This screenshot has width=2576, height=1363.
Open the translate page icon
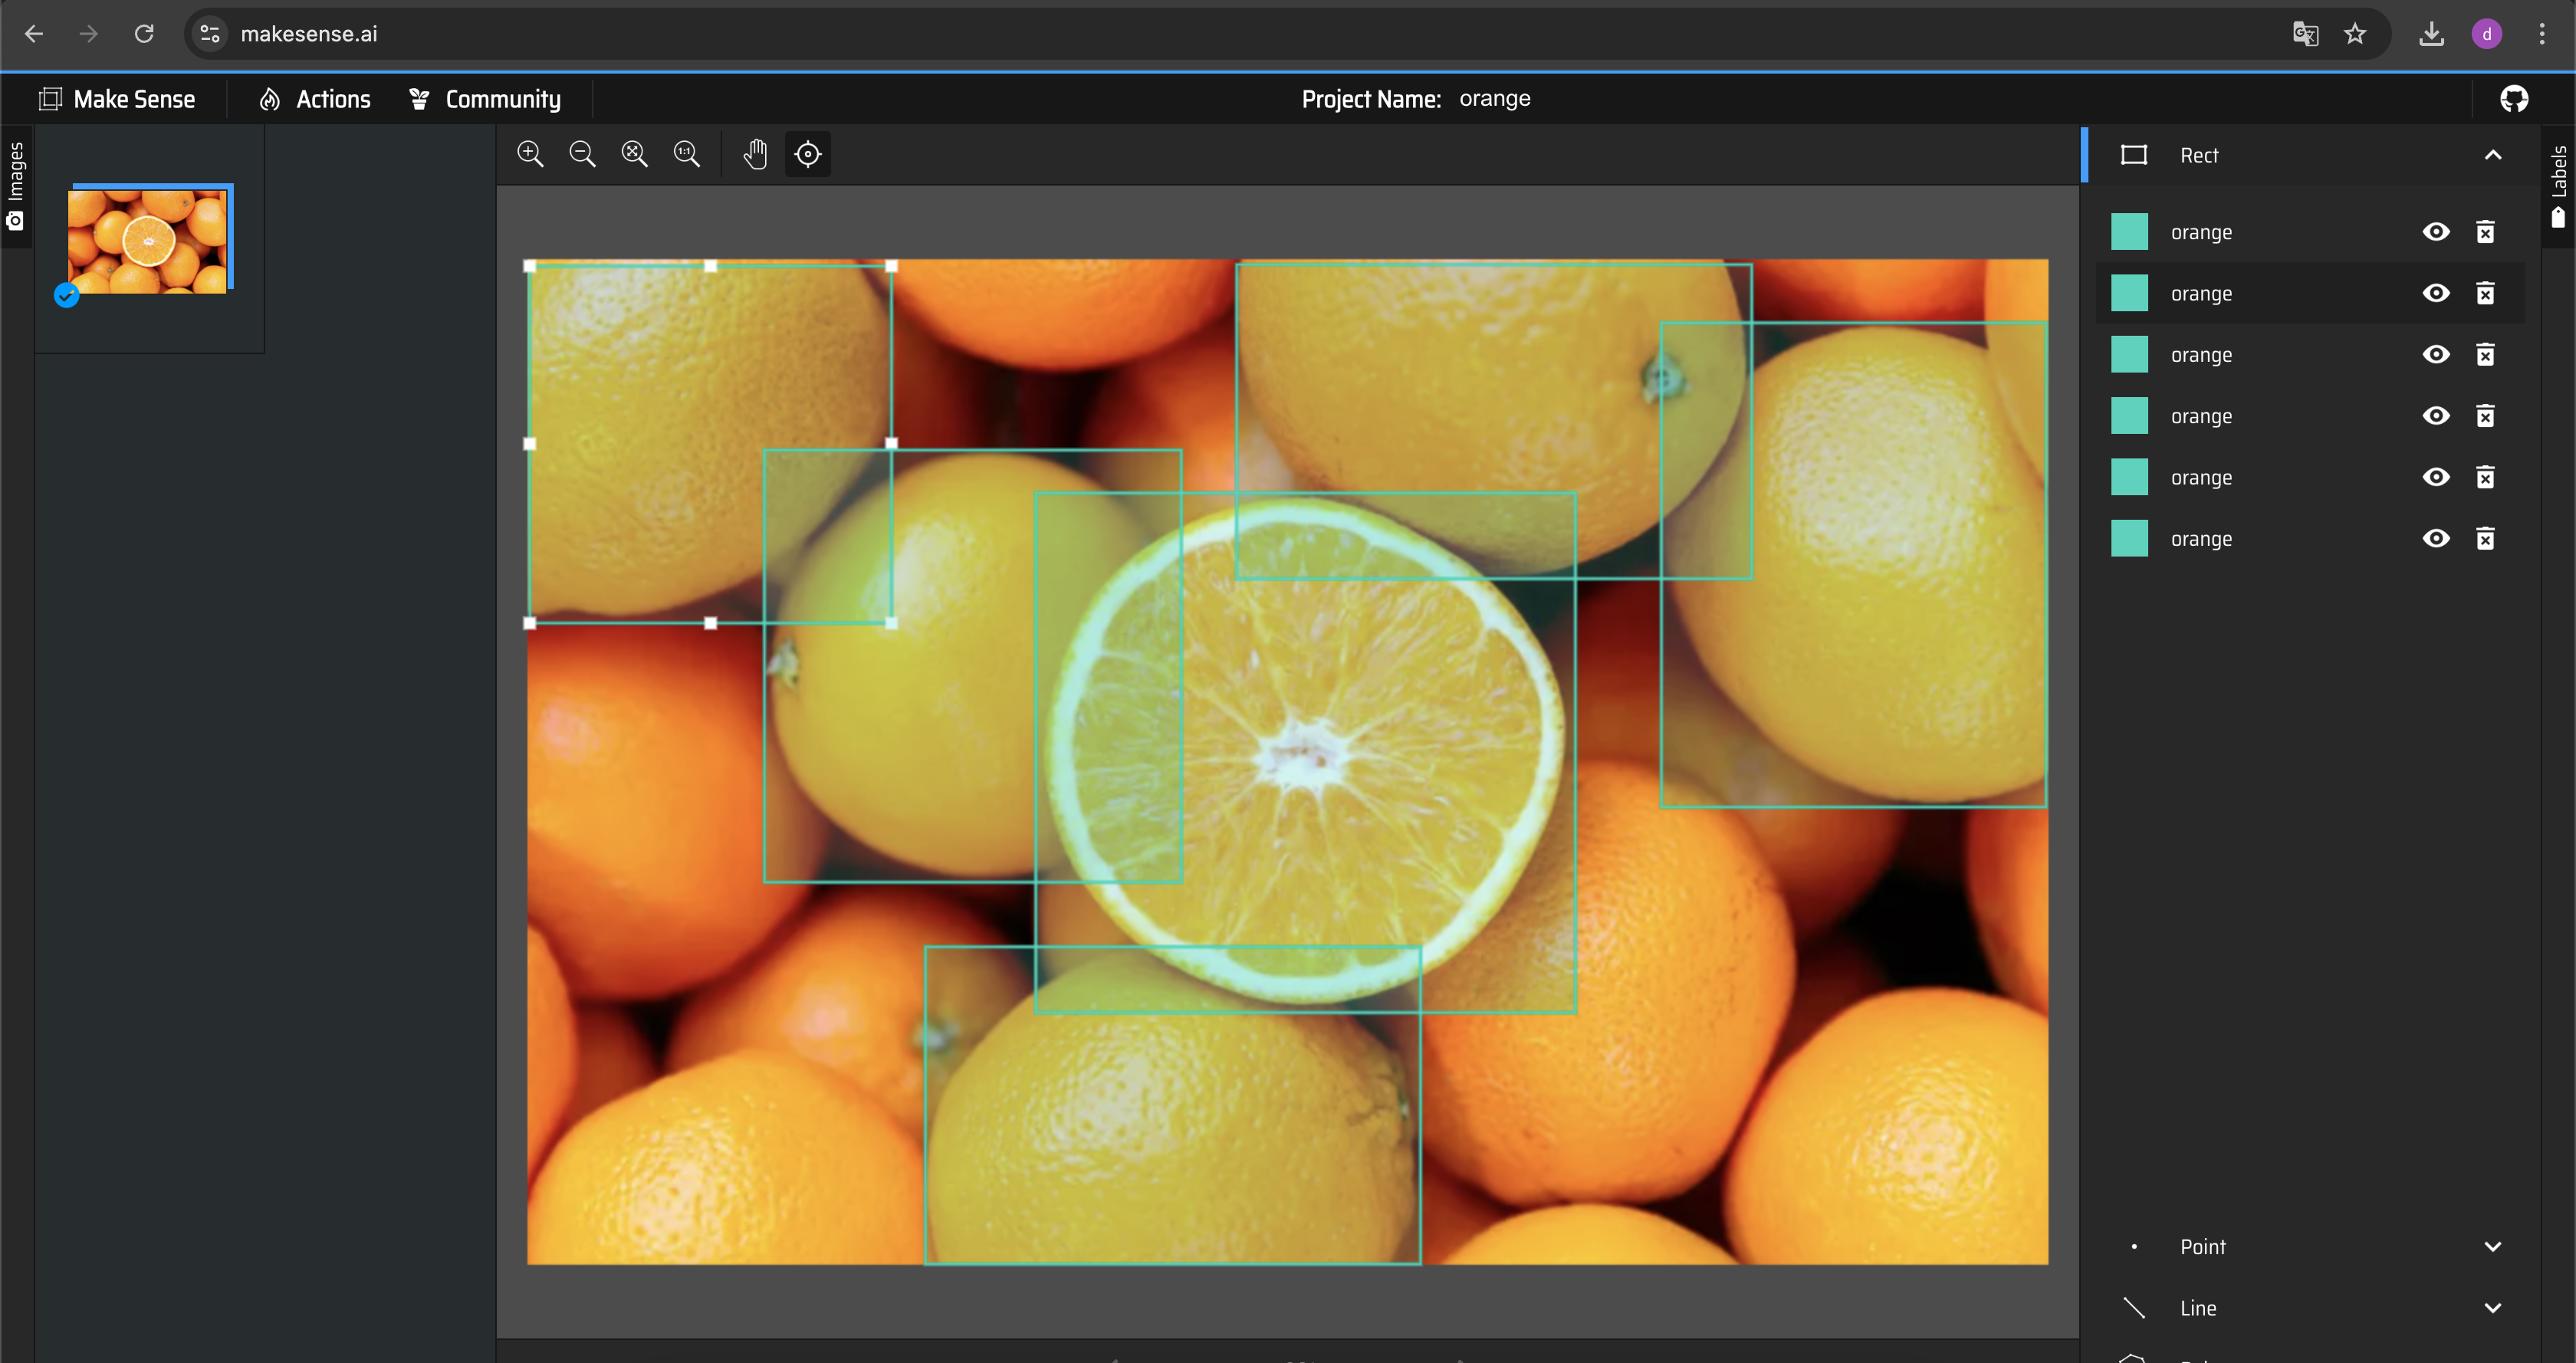(2305, 34)
